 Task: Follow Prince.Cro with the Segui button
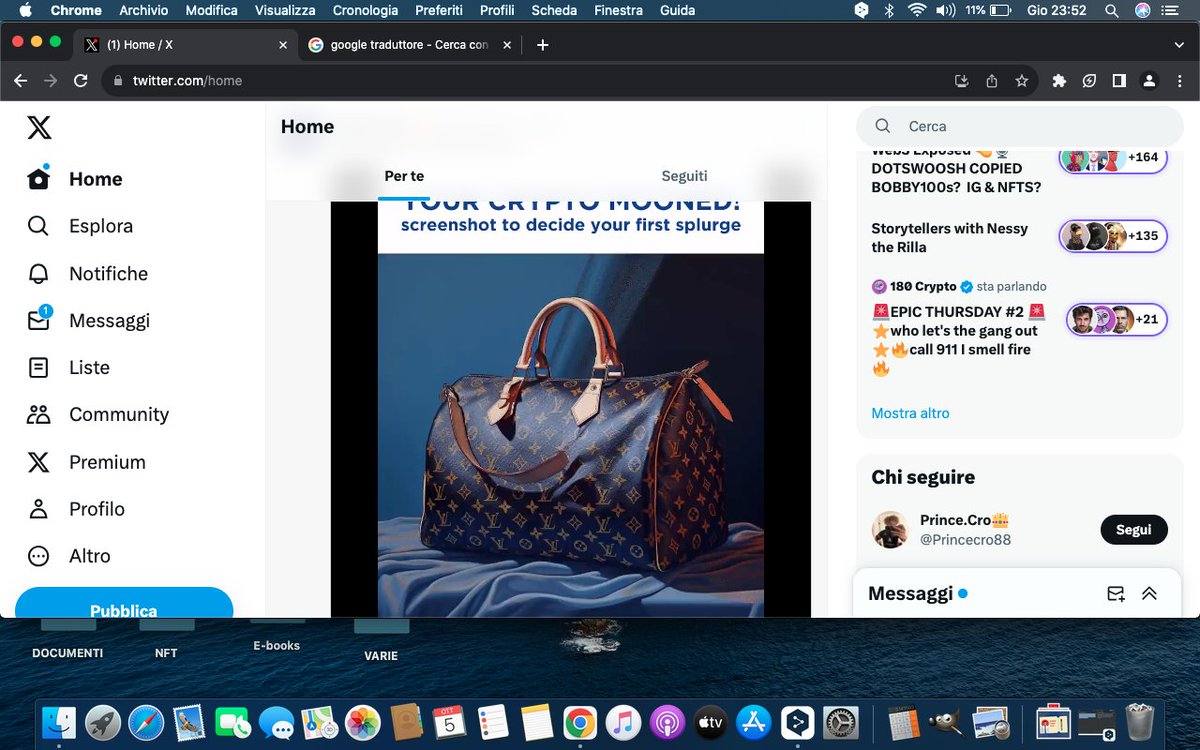(x=1134, y=530)
